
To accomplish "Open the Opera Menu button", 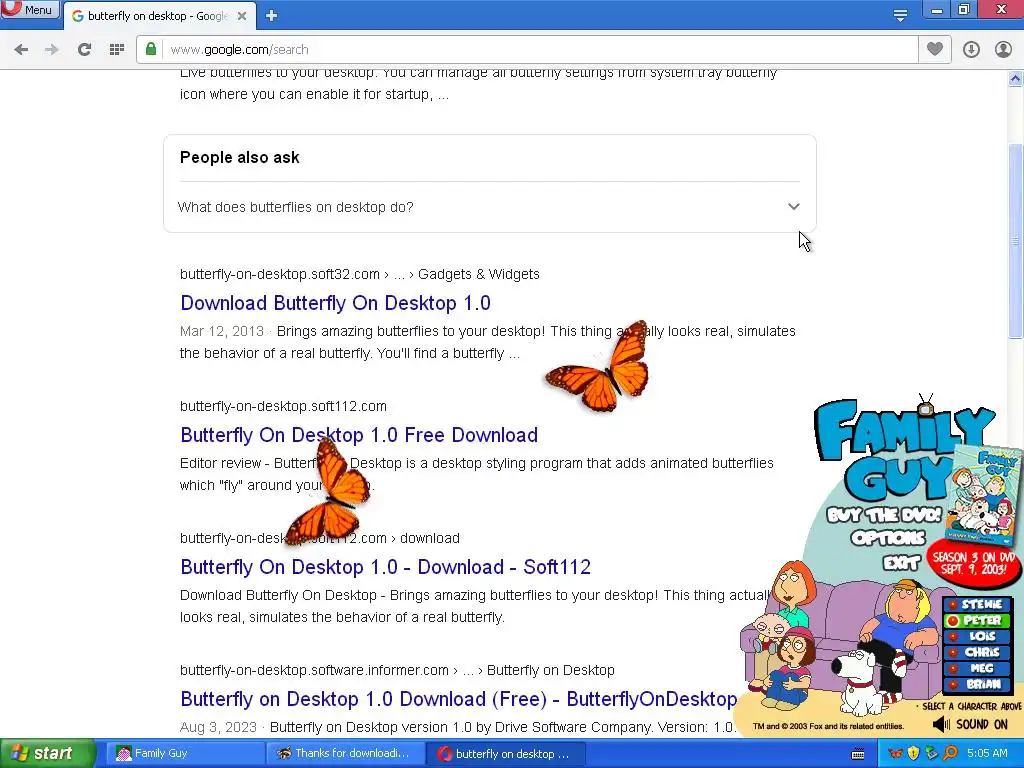I will pyautogui.click(x=30, y=9).
